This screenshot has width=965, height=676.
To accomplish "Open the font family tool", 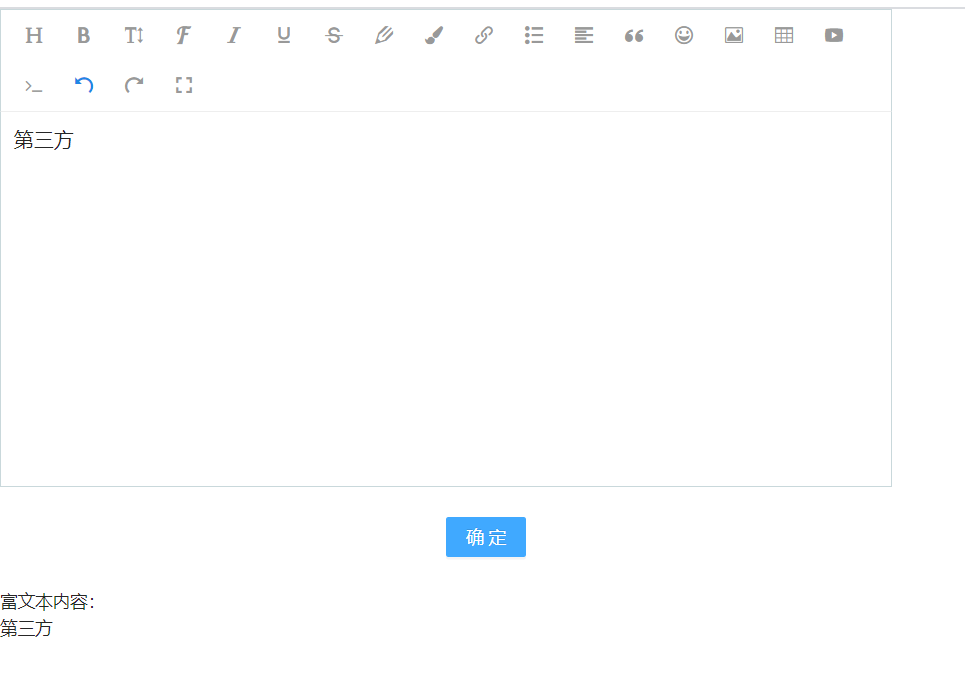I will click(x=183, y=36).
